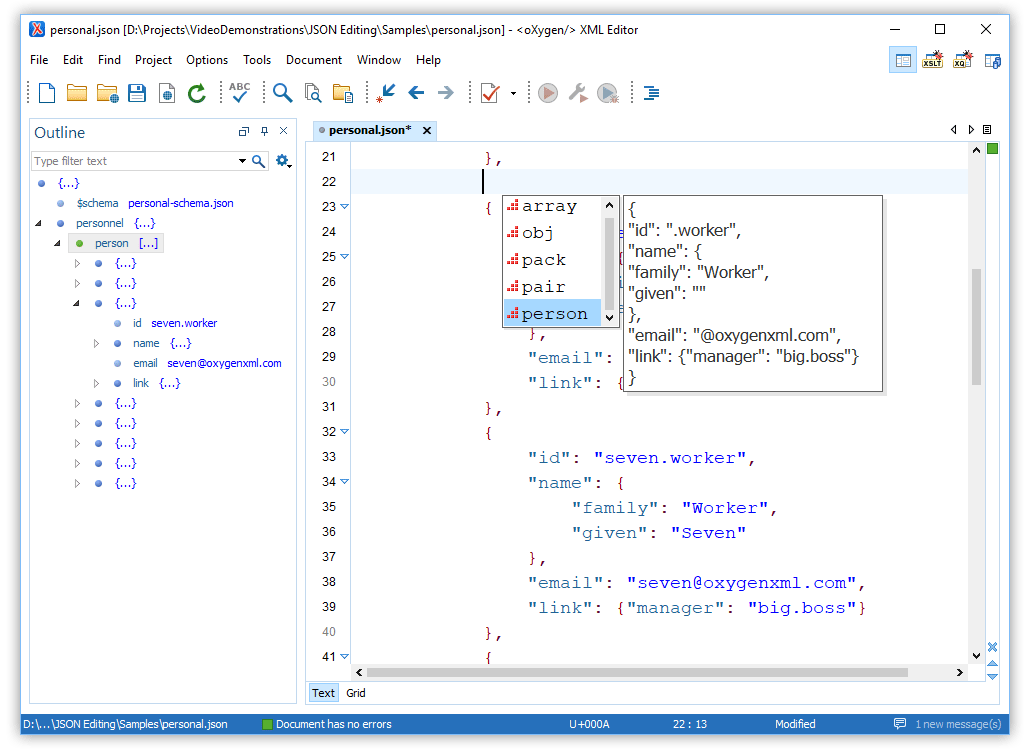Choose 'array' from the completion list
This screenshot has width=1030, height=750.
pos(552,206)
